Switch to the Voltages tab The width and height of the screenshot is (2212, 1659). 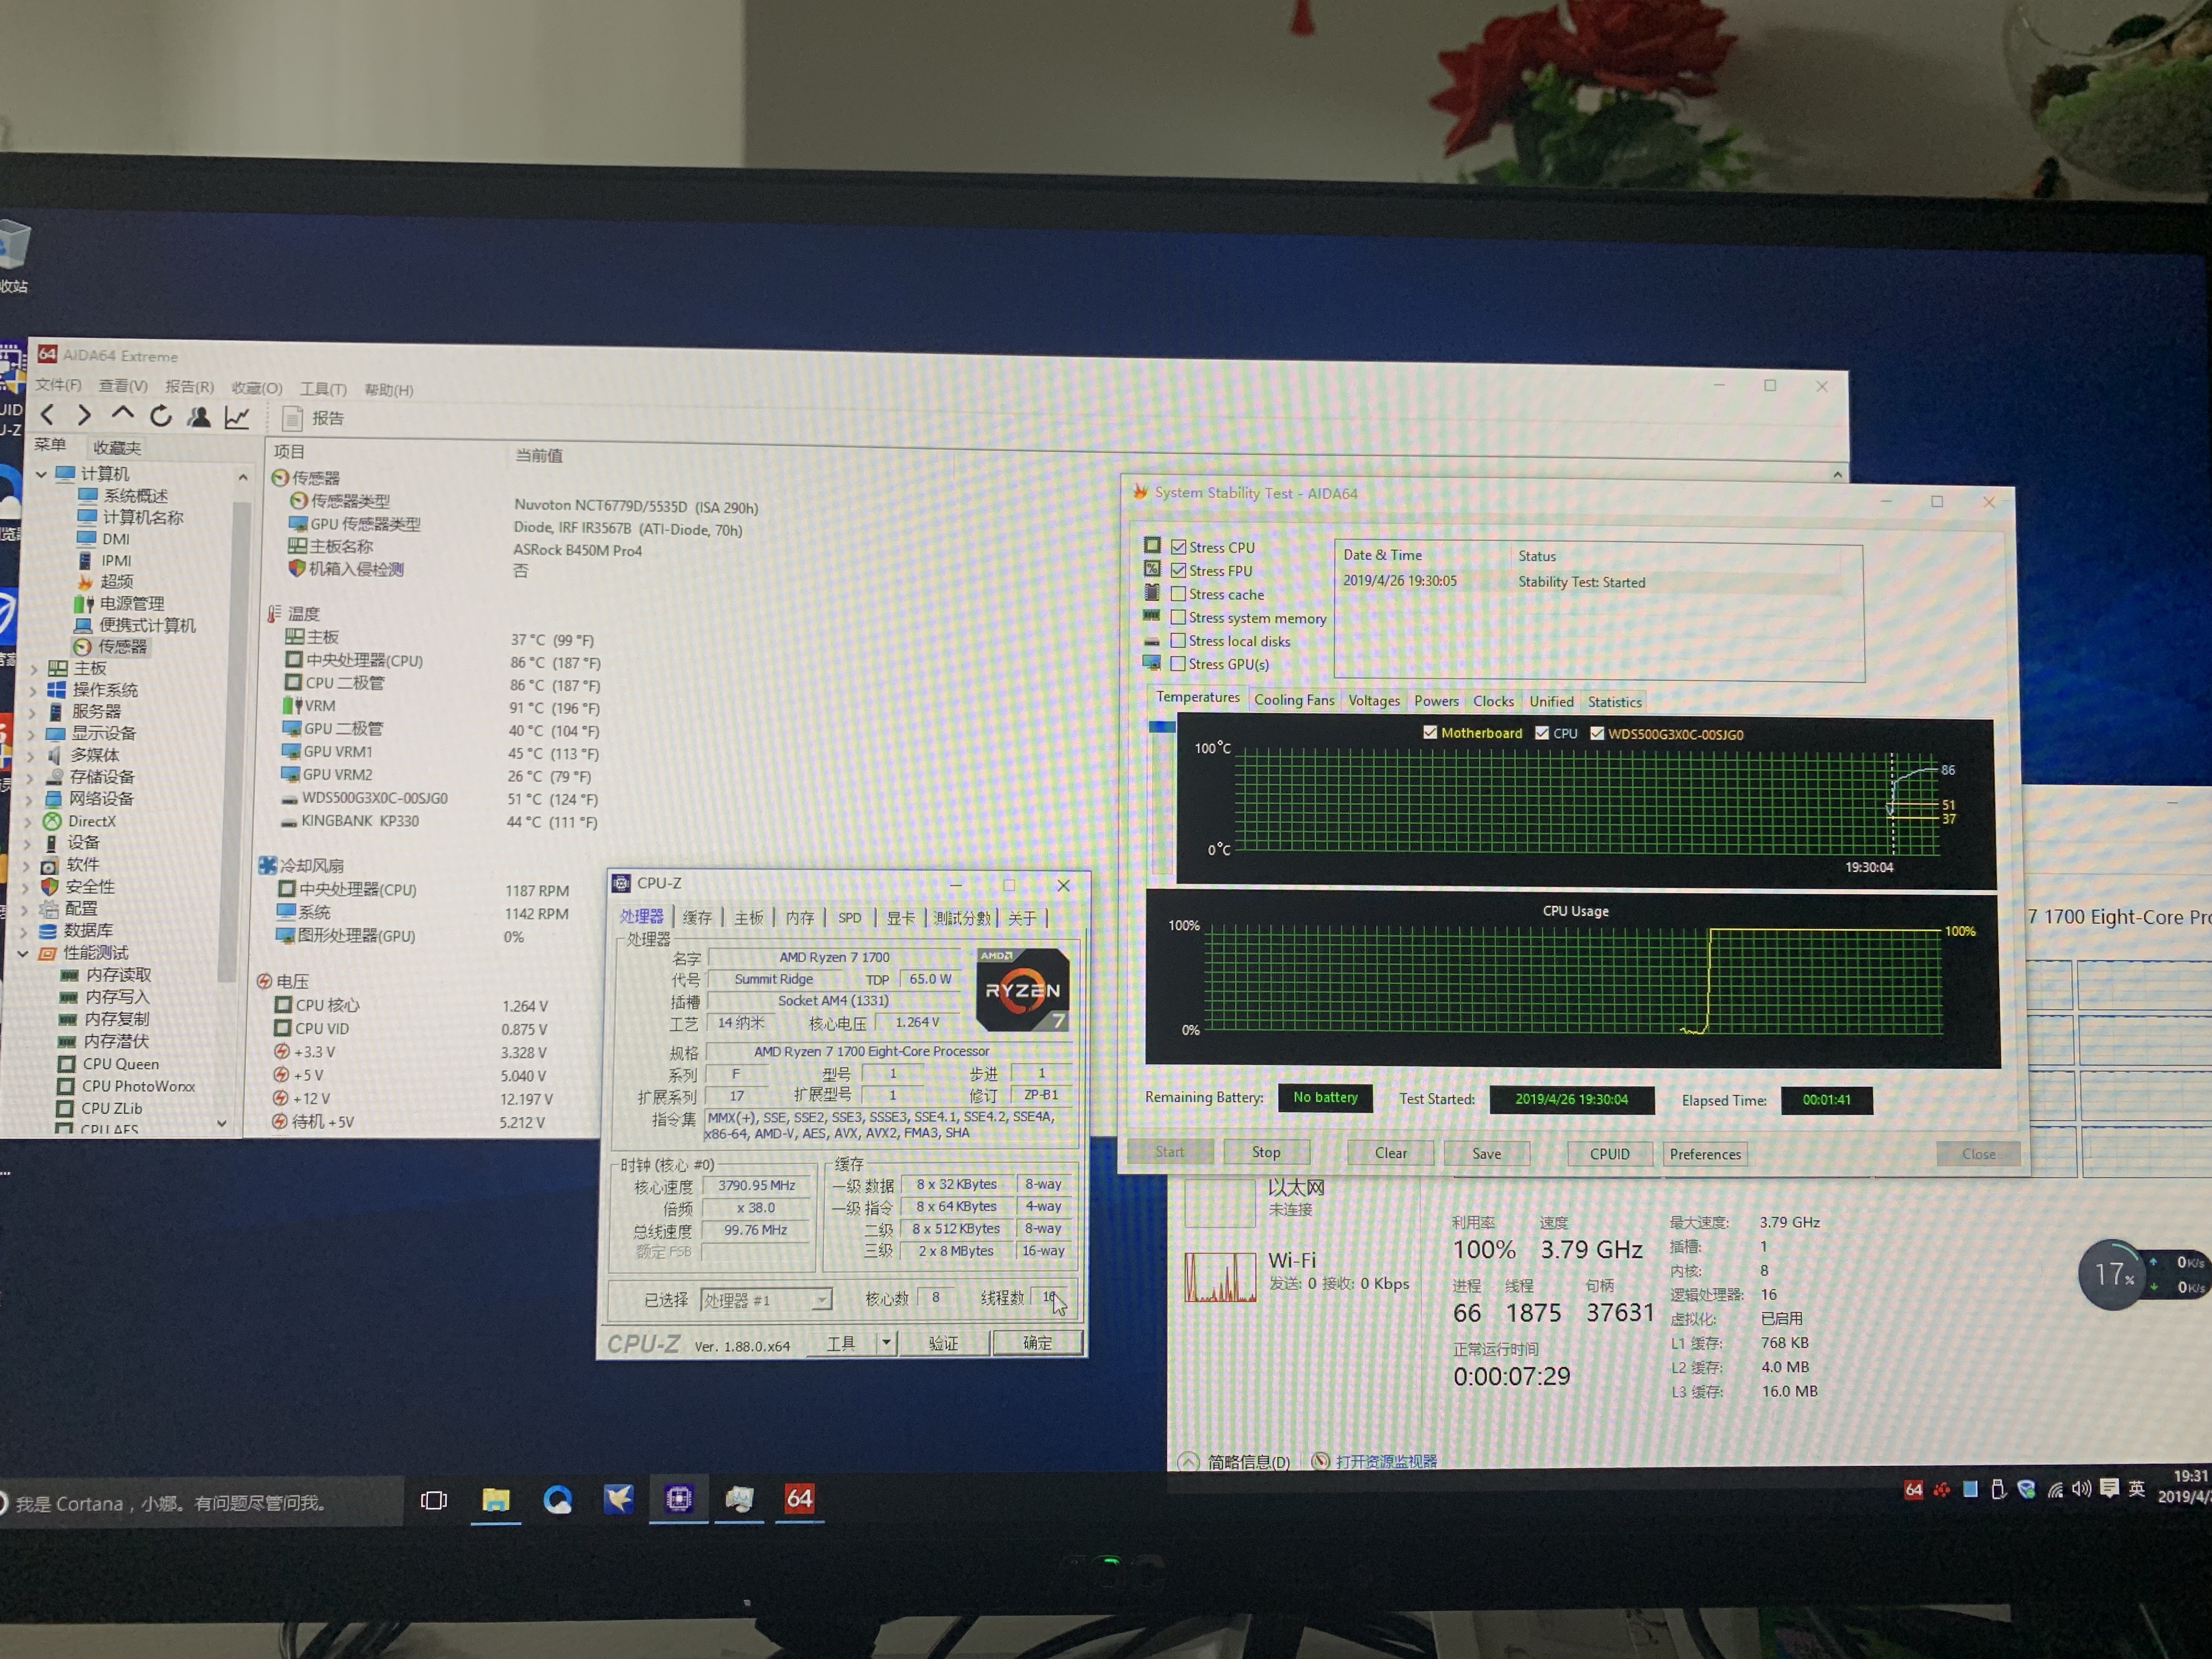(x=1374, y=700)
